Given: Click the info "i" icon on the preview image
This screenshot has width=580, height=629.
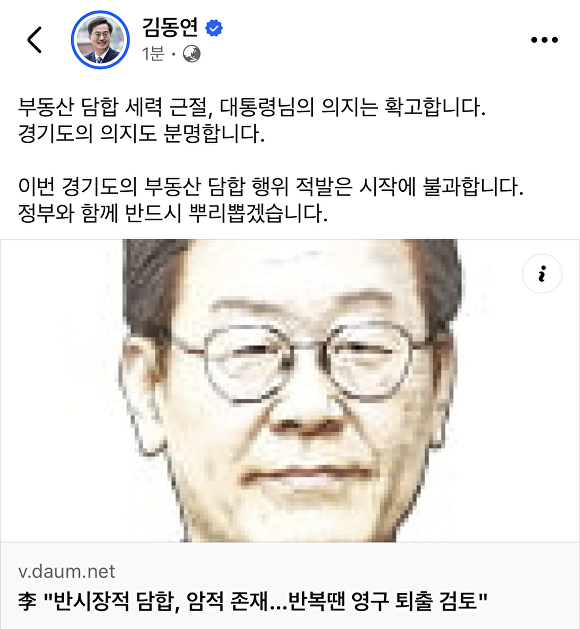Looking at the screenshot, I should [x=542, y=274].
